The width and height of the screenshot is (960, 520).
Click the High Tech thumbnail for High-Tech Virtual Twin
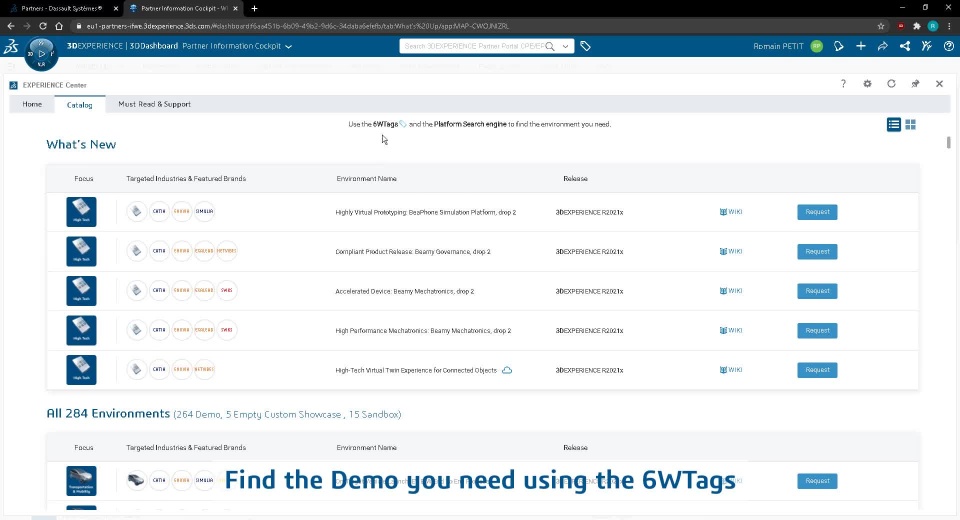(x=81, y=370)
